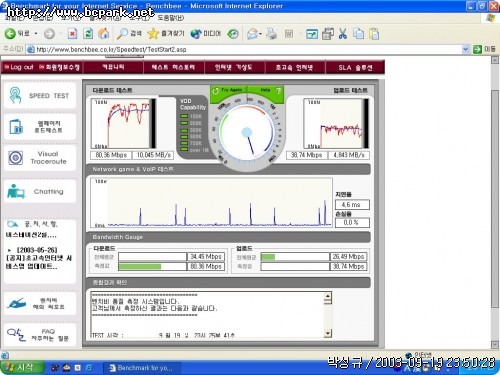Click result text box scroll down arrow
The image size is (500, 375).
(328, 333)
